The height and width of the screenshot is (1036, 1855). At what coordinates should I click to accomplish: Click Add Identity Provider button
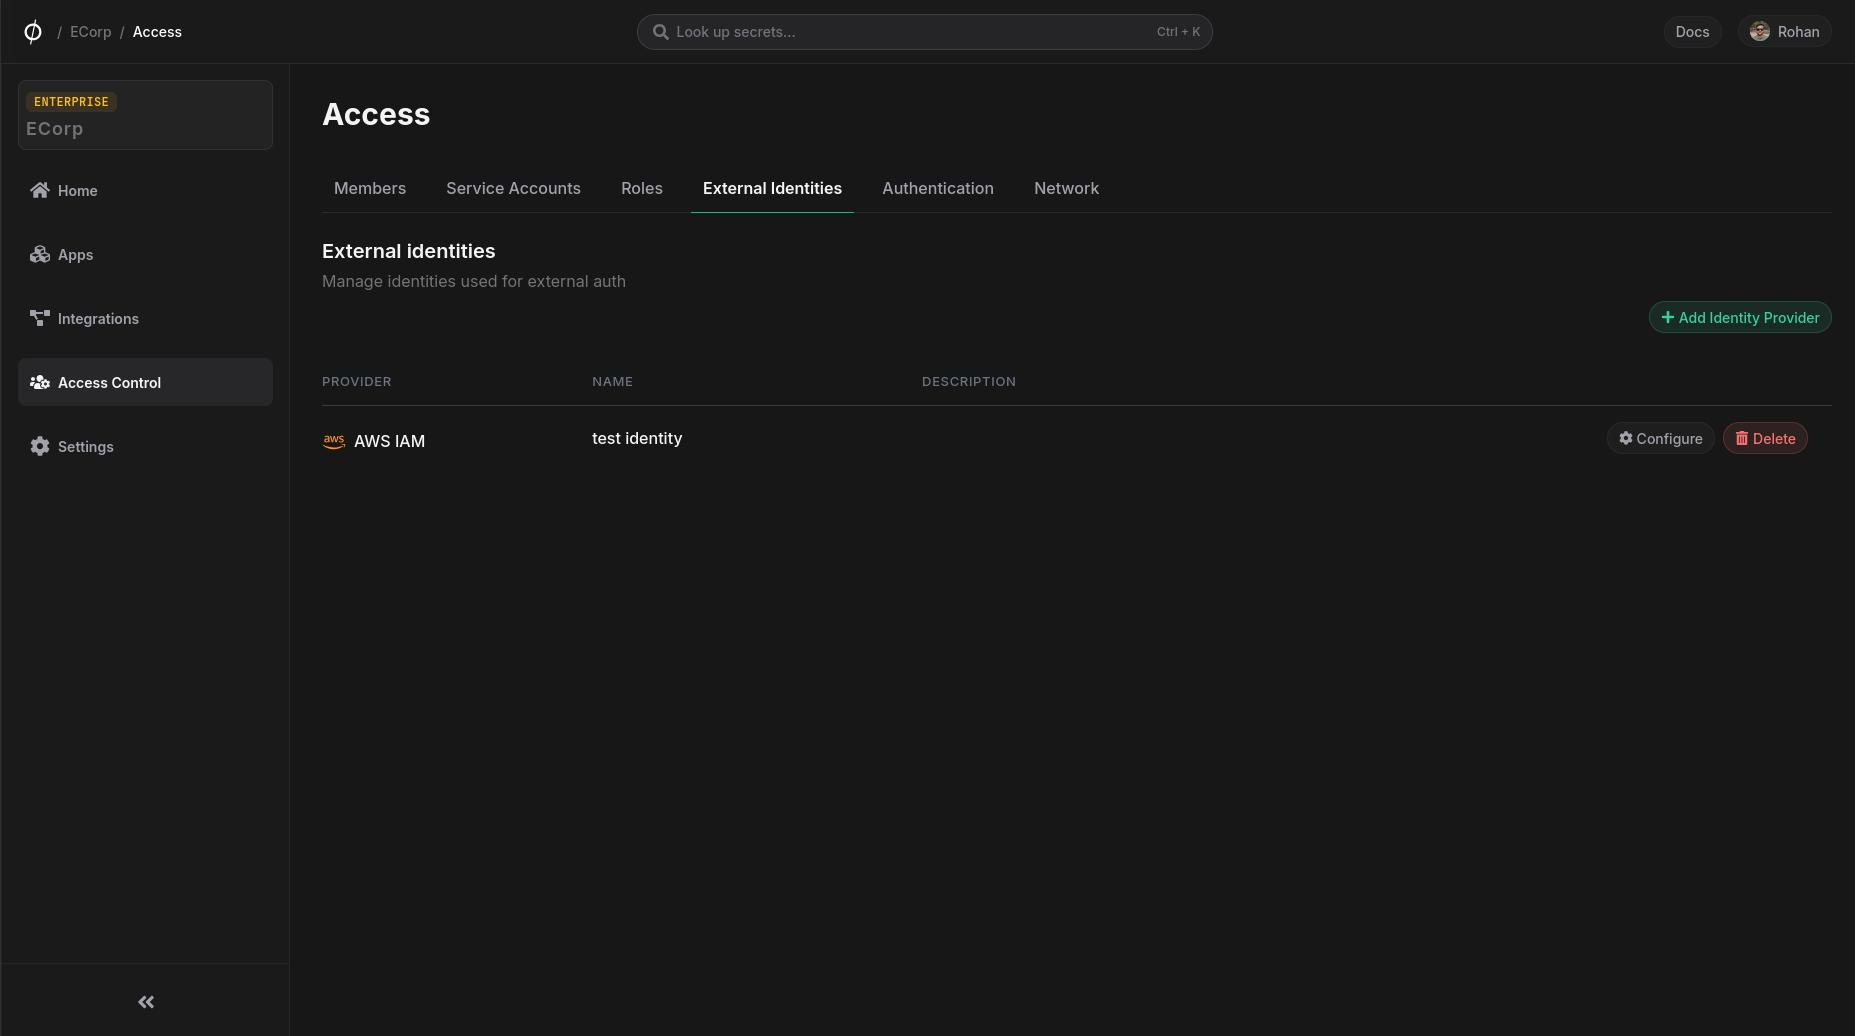pos(1740,318)
